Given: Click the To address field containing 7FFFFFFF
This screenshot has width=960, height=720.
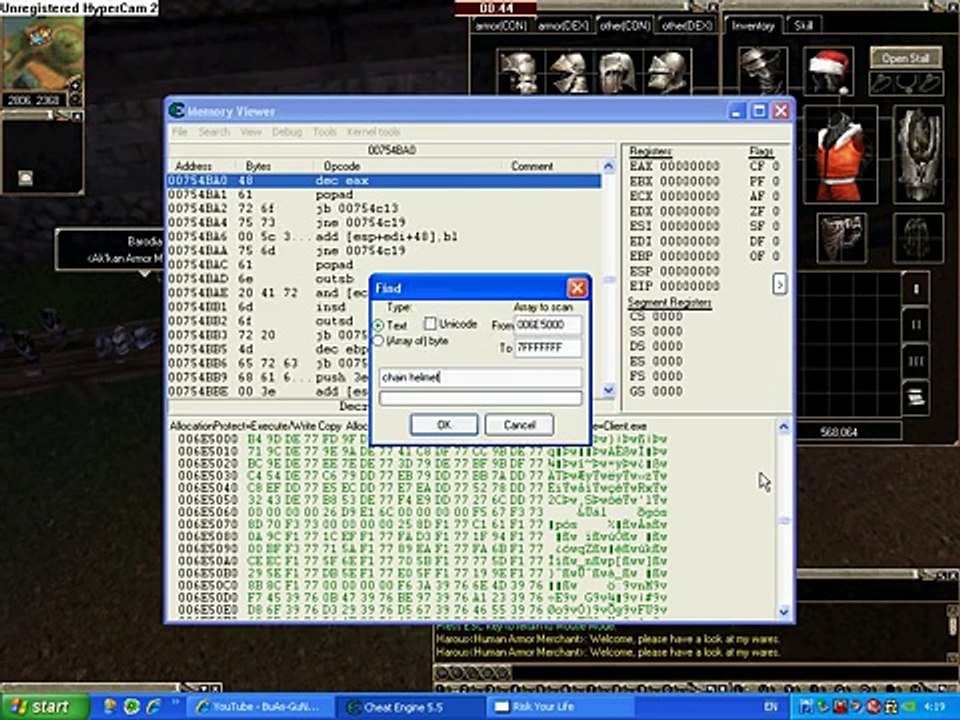Looking at the screenshot, I should point(547,348).
